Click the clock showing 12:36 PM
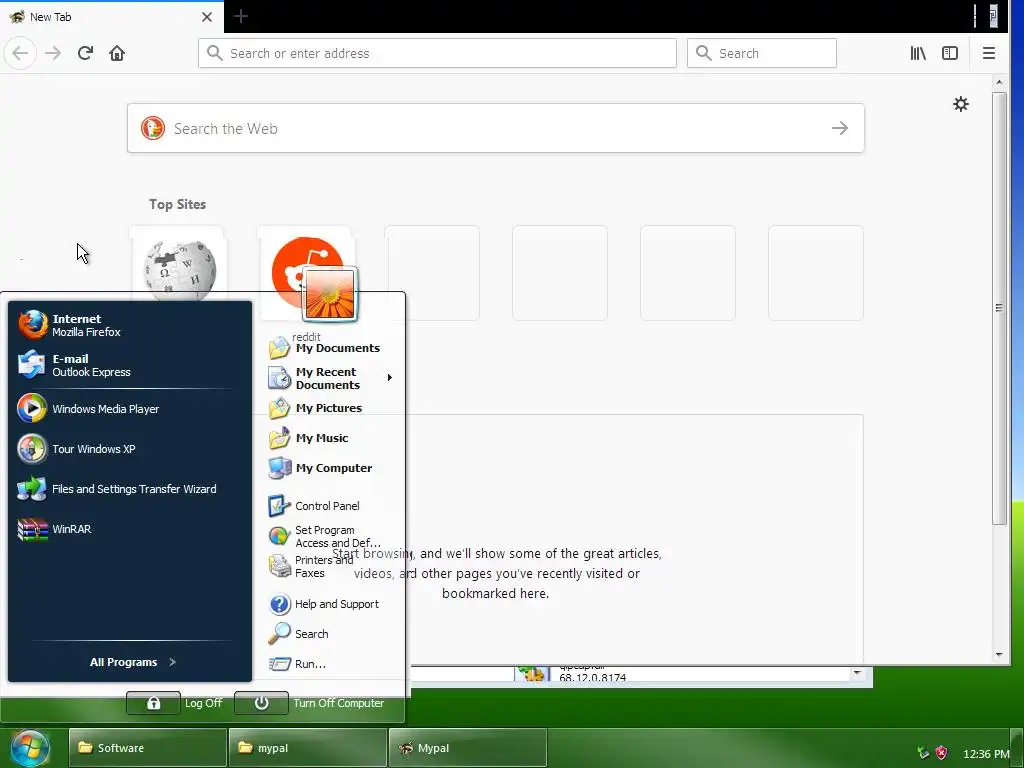This screenshot has height=768, width=1024. pyautogui.click(x=985, y=754)
